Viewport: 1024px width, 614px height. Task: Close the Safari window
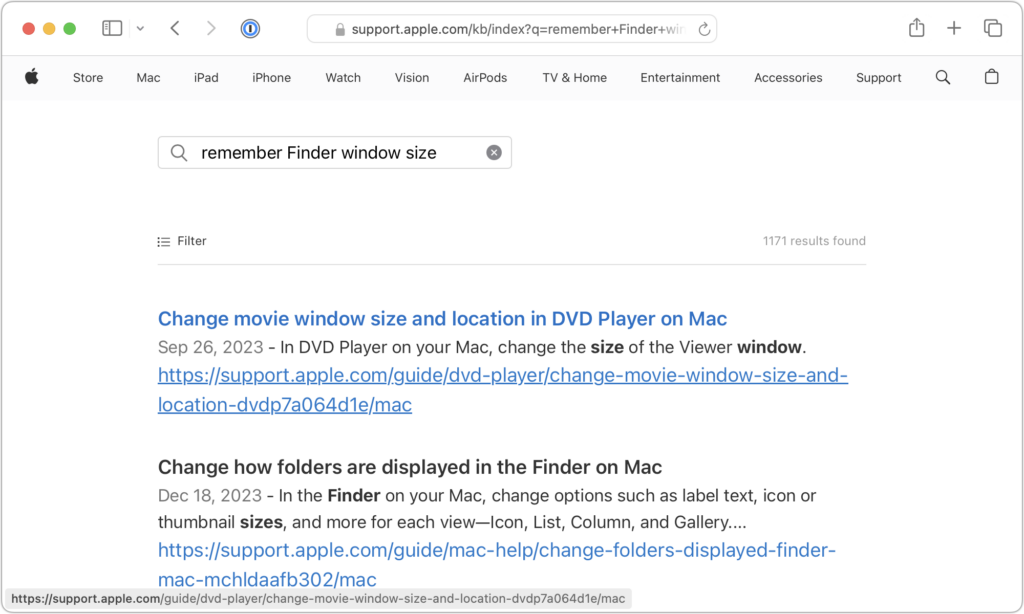click(28, 29)
